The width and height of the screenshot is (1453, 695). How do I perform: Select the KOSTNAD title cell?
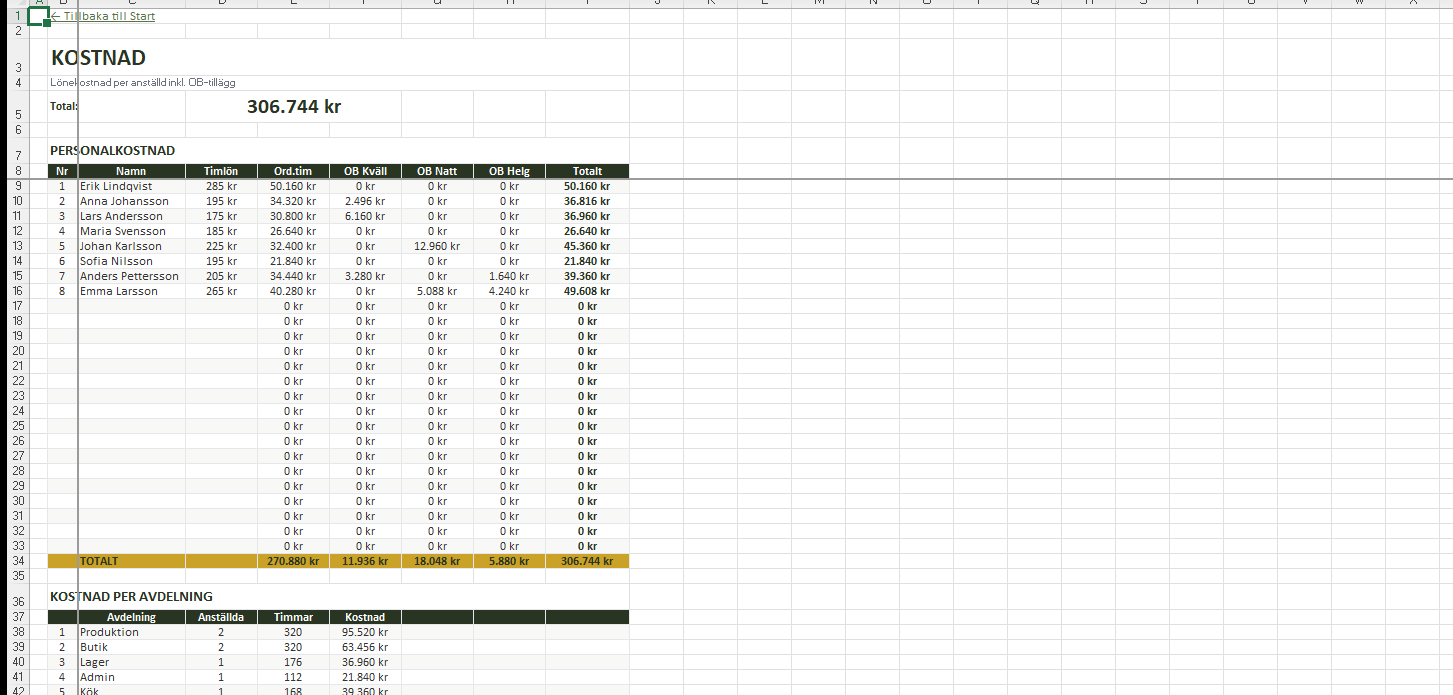click(98, 59)
